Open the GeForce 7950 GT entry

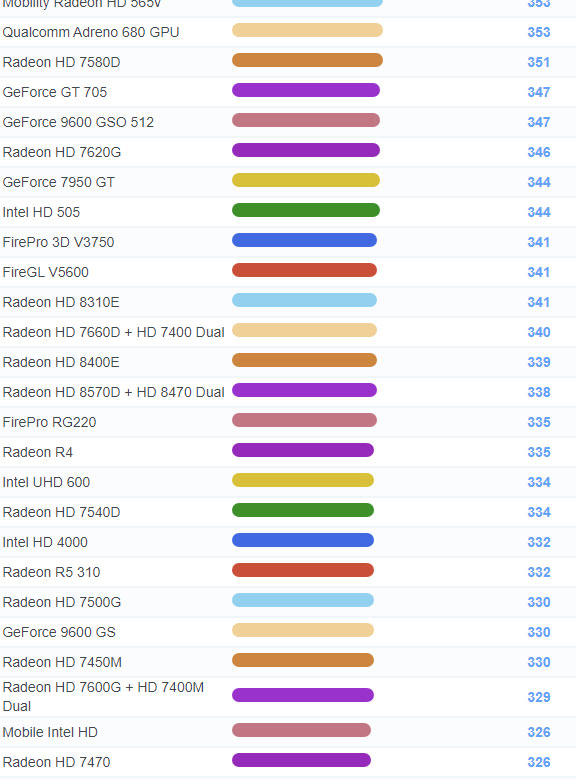click(58, 182)
